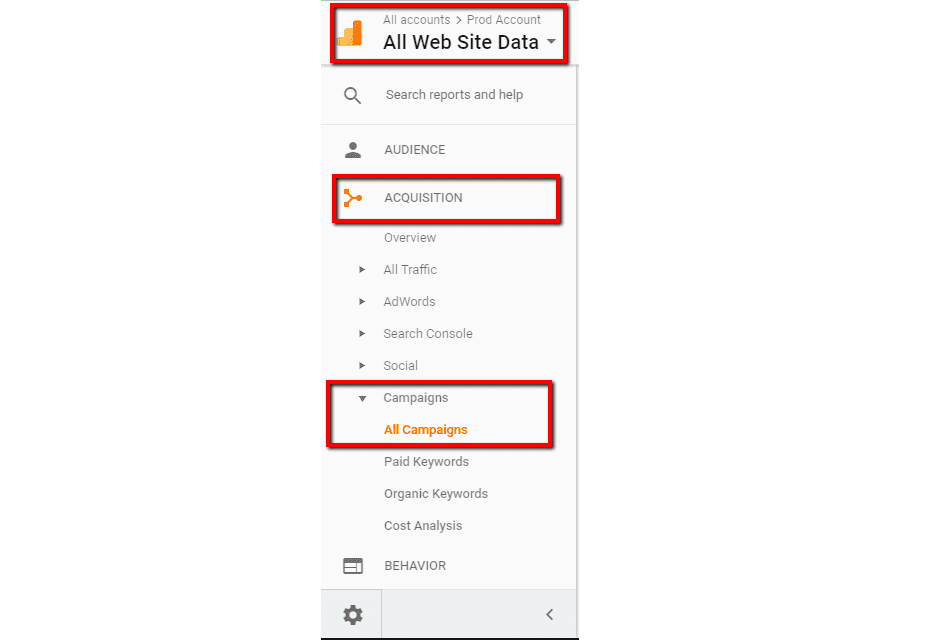Collapse the sidebar with the chevron
This screenshot has width=952, height=644.
point(549,615)
